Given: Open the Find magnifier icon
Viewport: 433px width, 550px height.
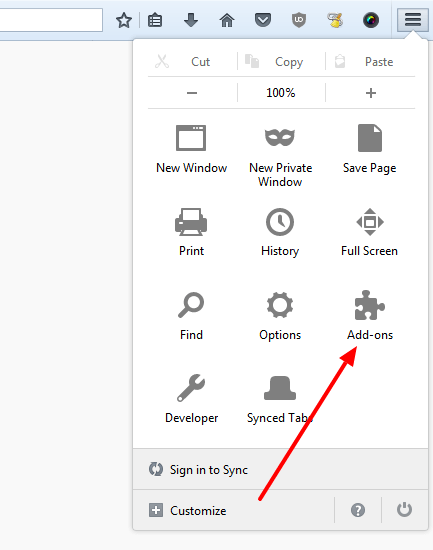Looking at the screenshot, I should pyautogui.click(x=191, y=305).
